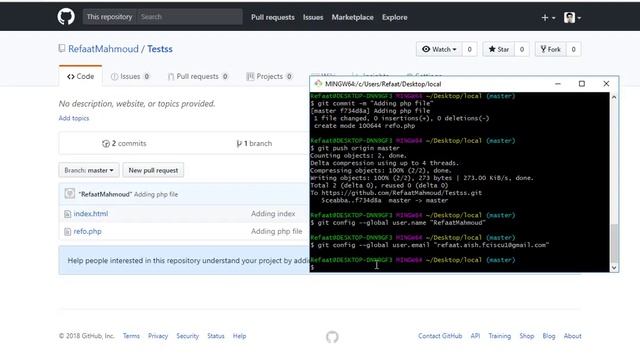640x360 pixels.
Task: Click the refo.php file icon
Action: pyautogui.click(x=67, y=231)
